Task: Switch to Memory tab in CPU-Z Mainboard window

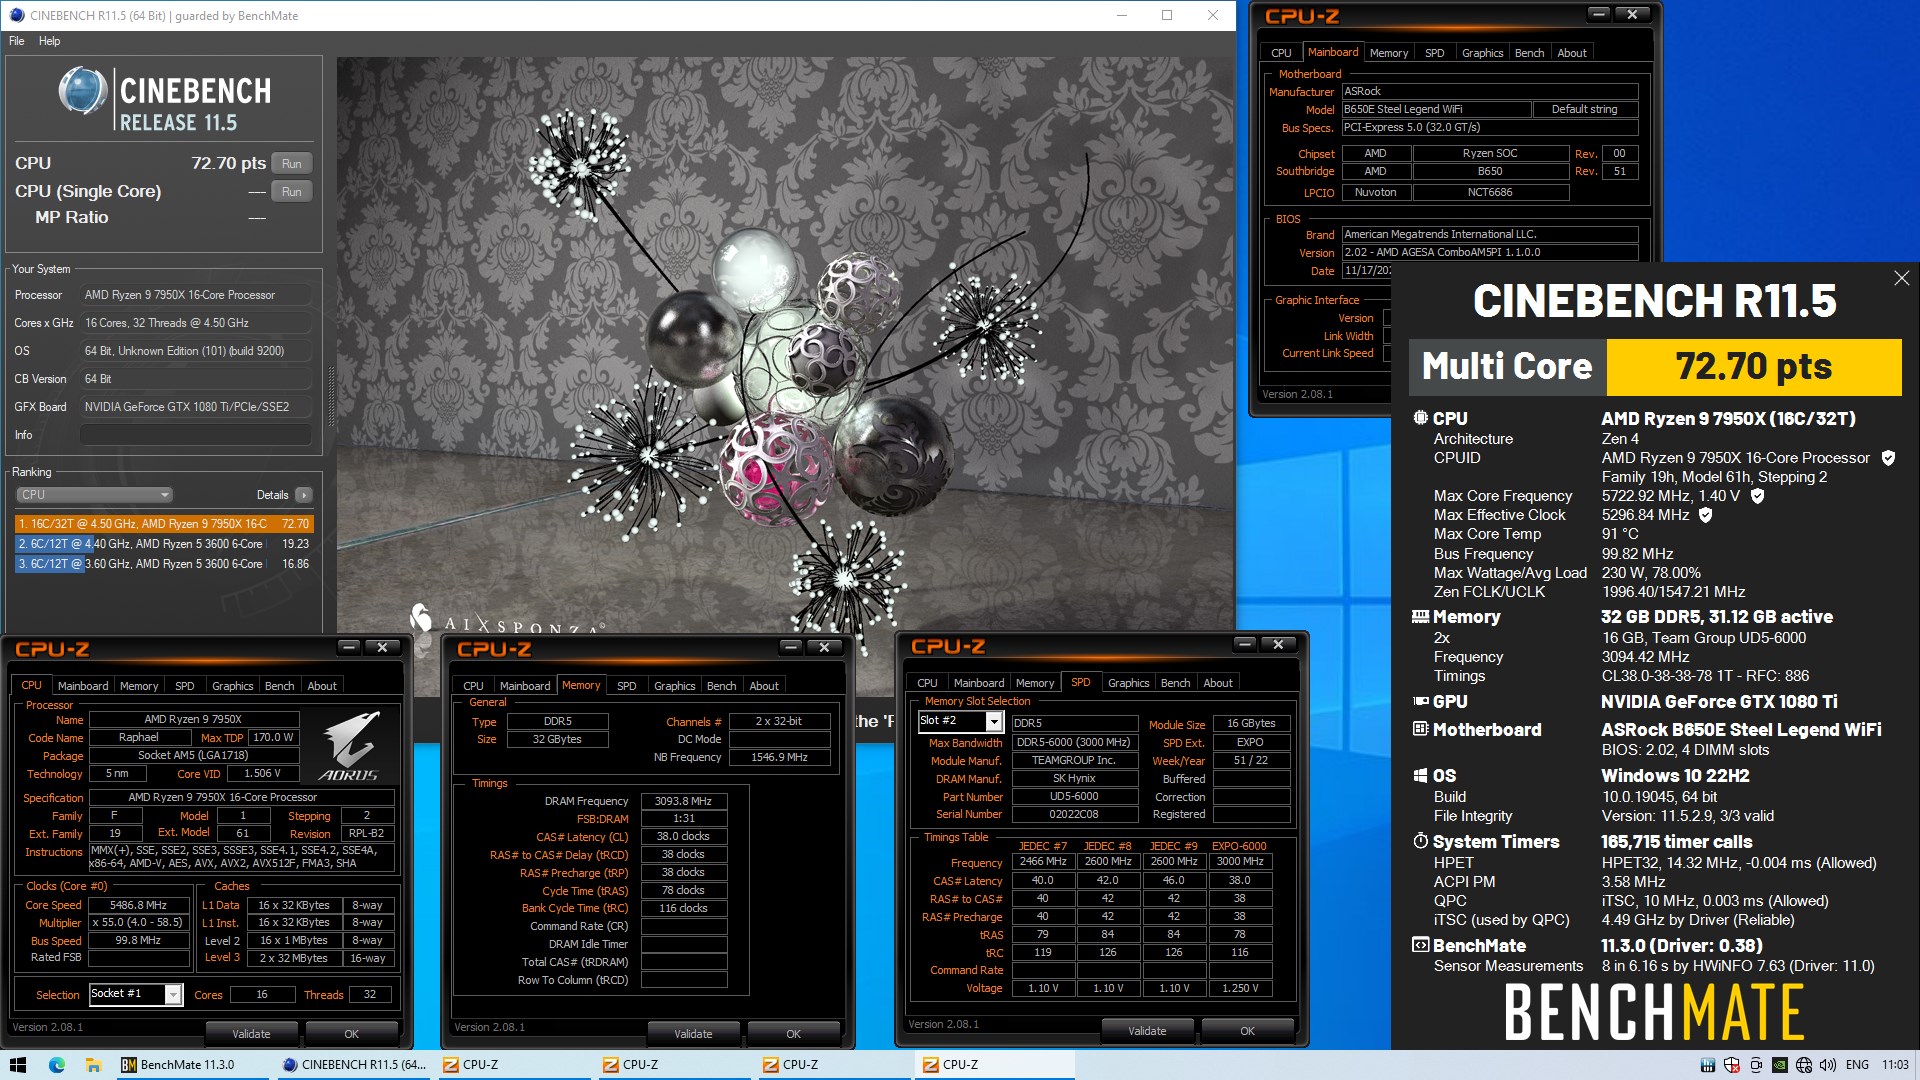Action: click(x=1388, y=53)
